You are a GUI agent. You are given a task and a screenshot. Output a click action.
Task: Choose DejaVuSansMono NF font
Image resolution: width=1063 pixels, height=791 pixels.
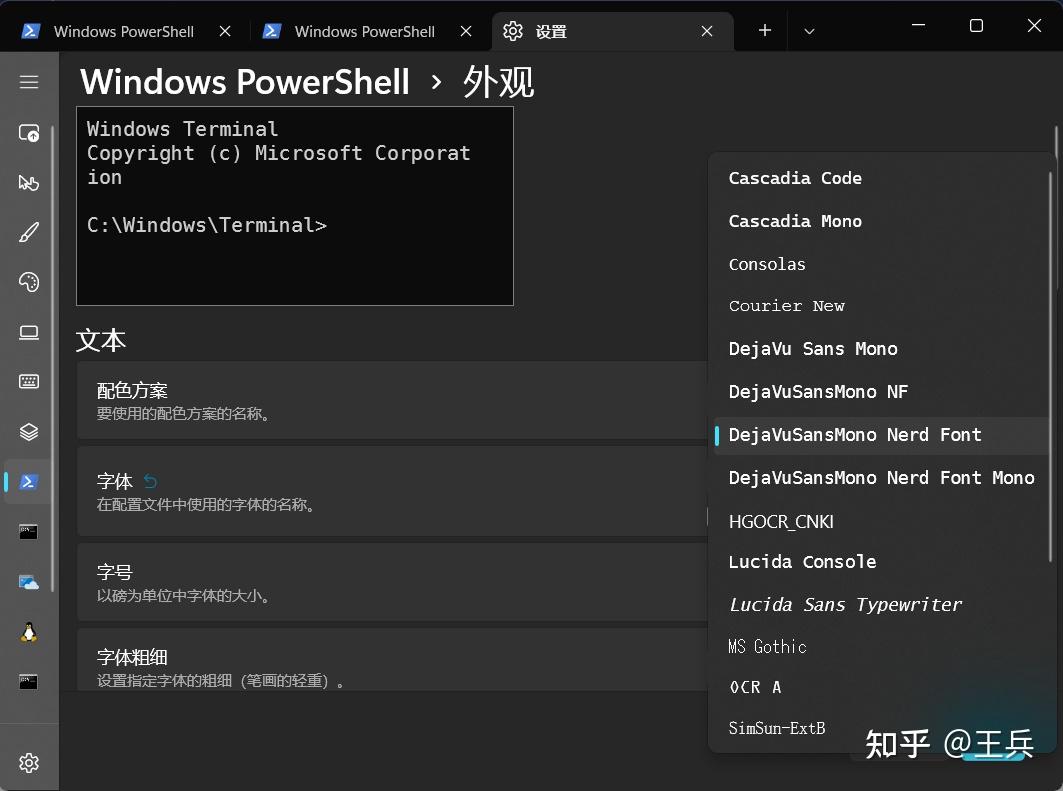[x=880, y=392]
